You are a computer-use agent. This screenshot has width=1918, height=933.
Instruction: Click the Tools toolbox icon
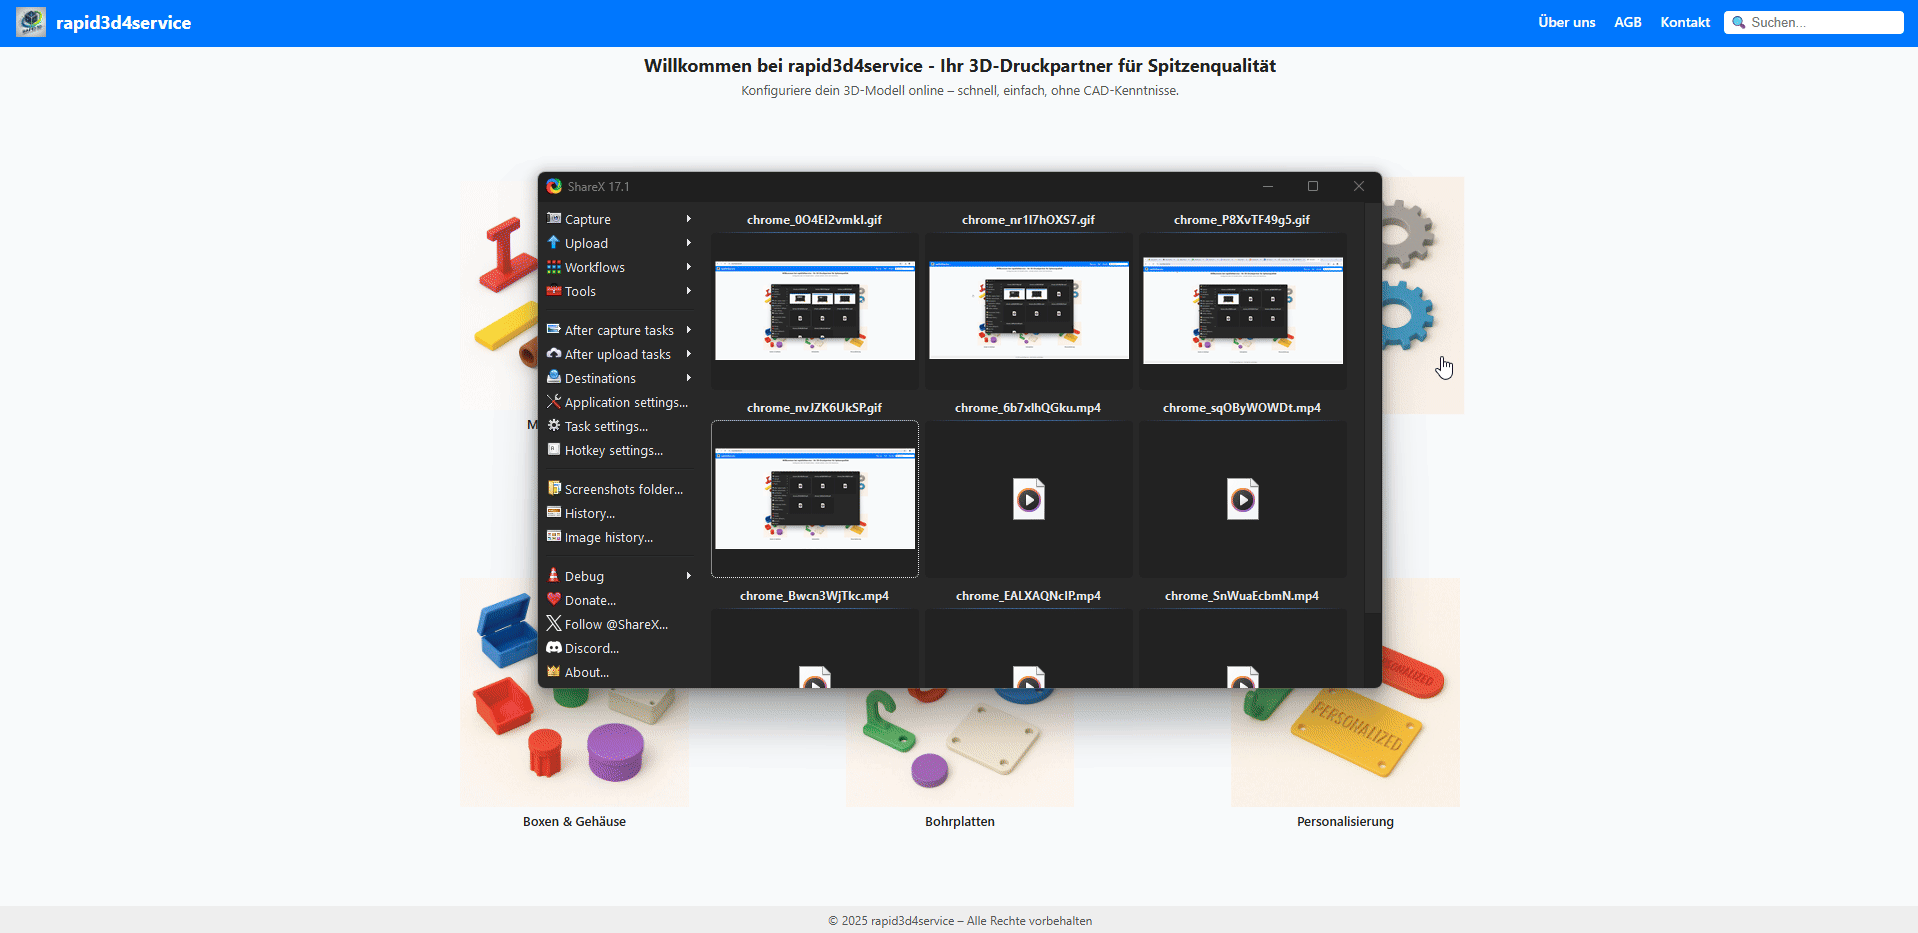[554, 290]
